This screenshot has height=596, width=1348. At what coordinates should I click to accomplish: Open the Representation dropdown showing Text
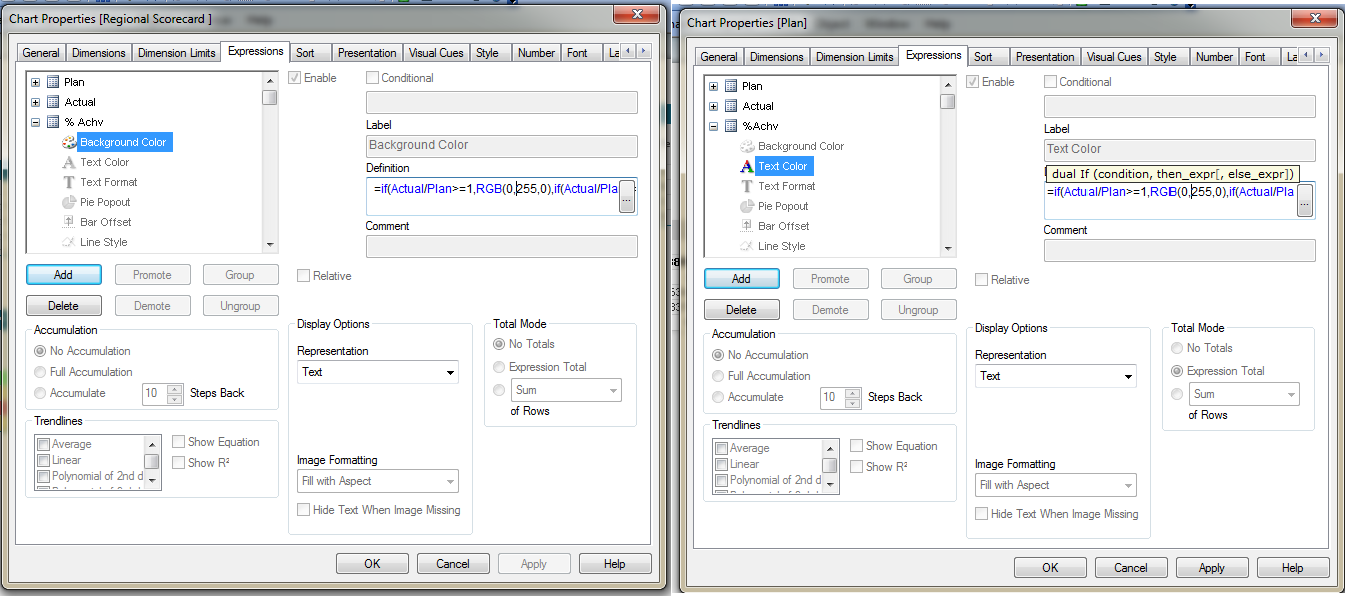[x=377, y=371]
